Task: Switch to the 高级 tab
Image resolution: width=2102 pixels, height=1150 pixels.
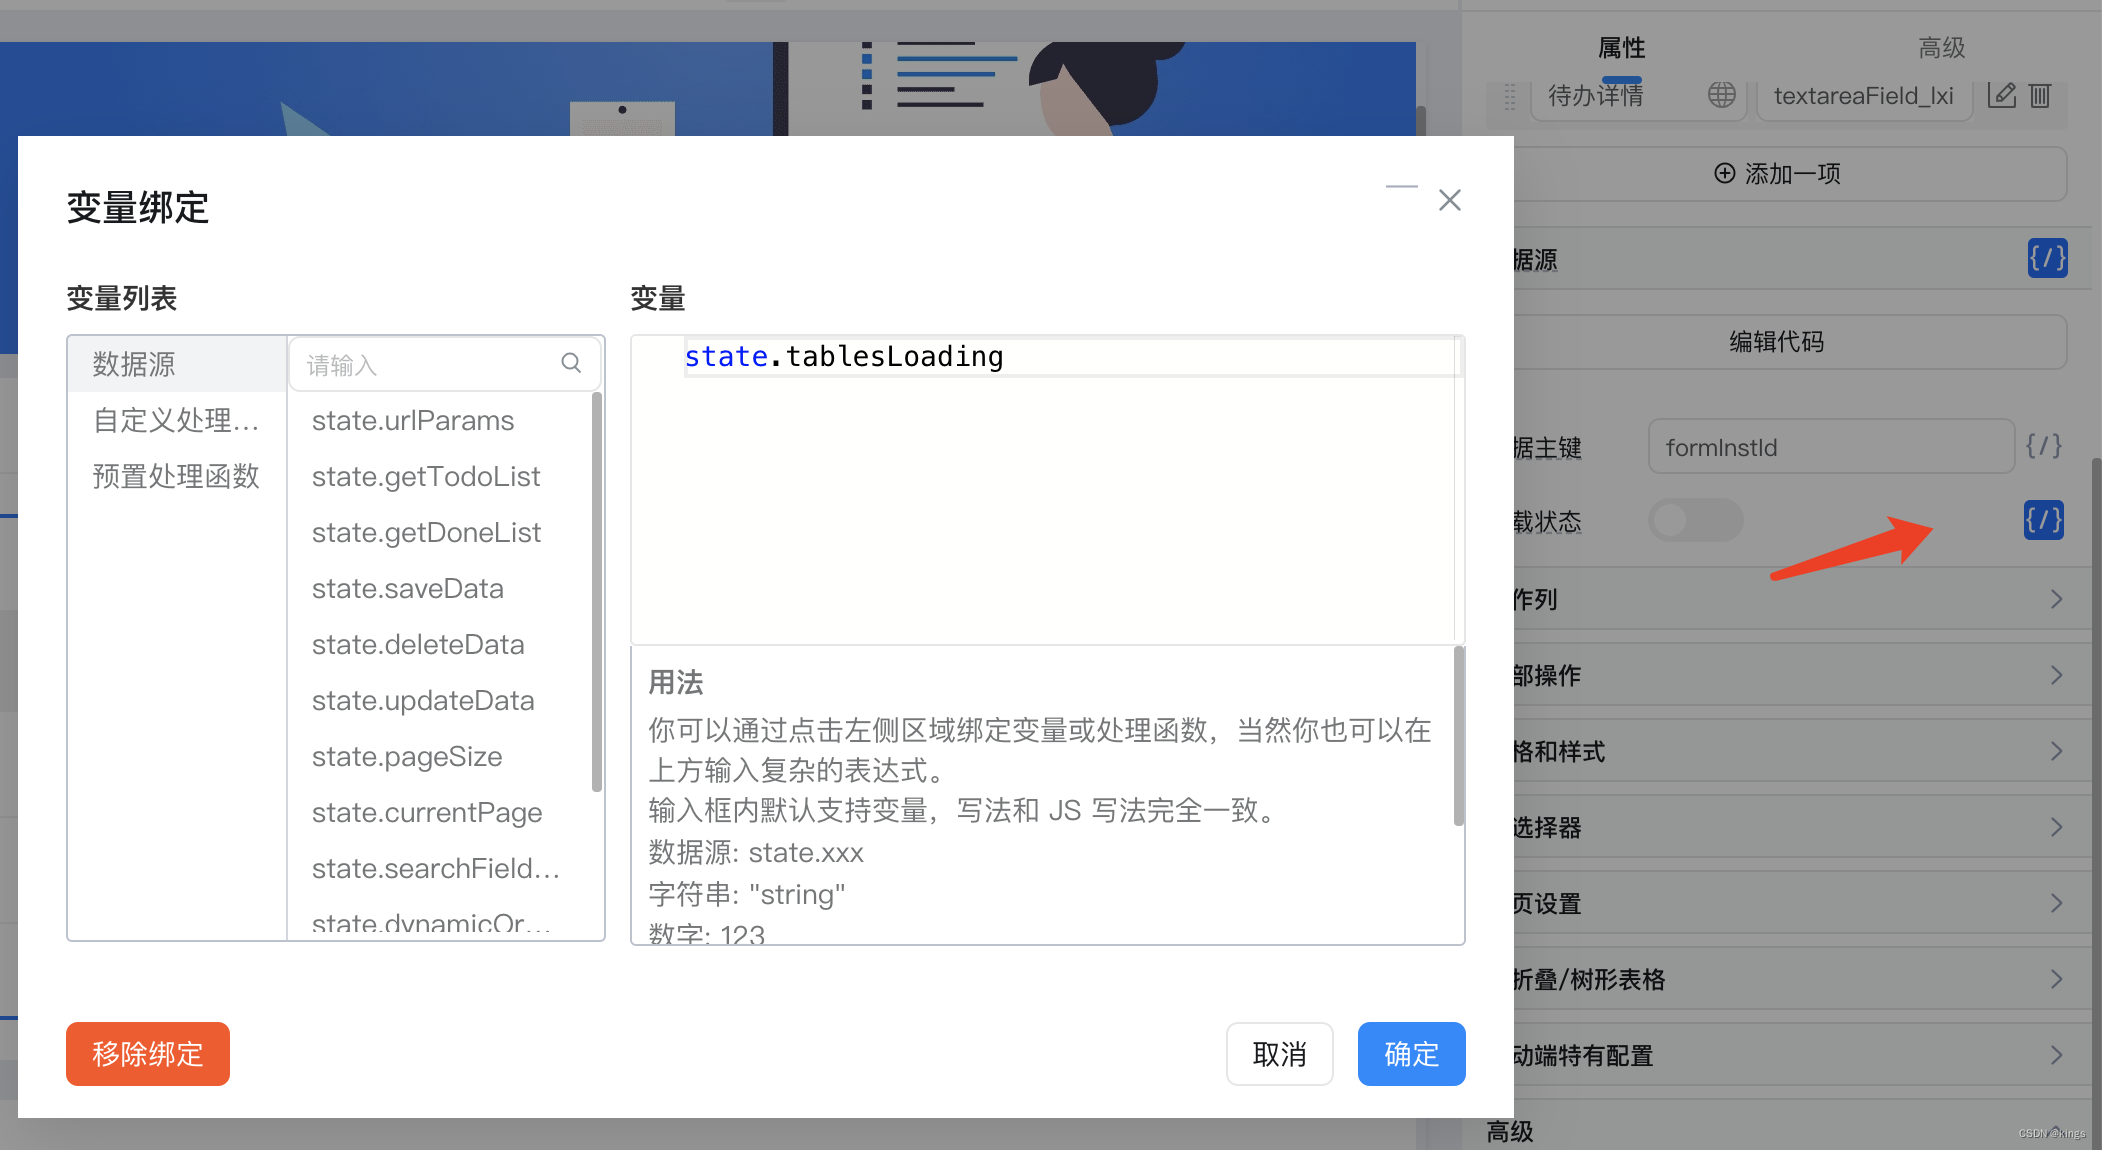Action: tap(1941, 47)
